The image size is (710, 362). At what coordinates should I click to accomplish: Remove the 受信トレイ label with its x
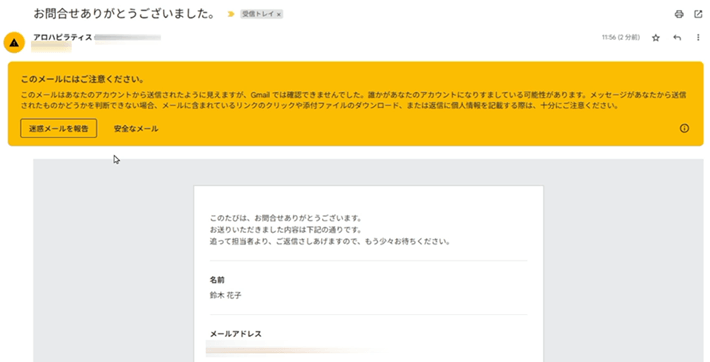click(x=279, y=14)
